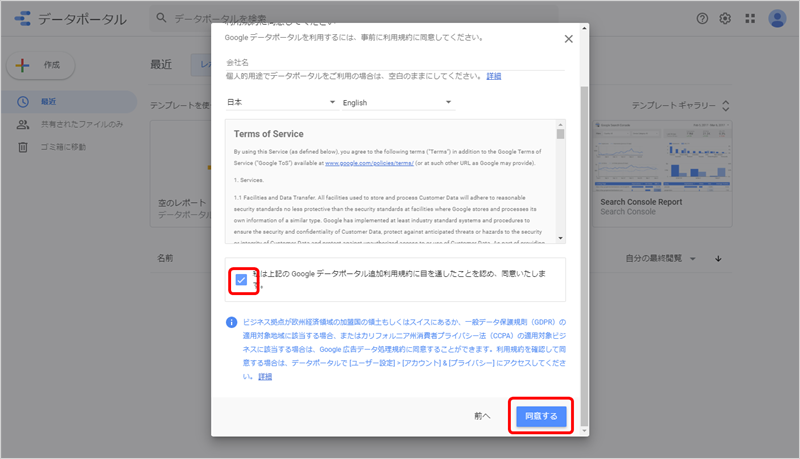Open the 日本 country dropdown
Image resolution: width=800 pixels, height=459 pixels.
tap(281, 102)
